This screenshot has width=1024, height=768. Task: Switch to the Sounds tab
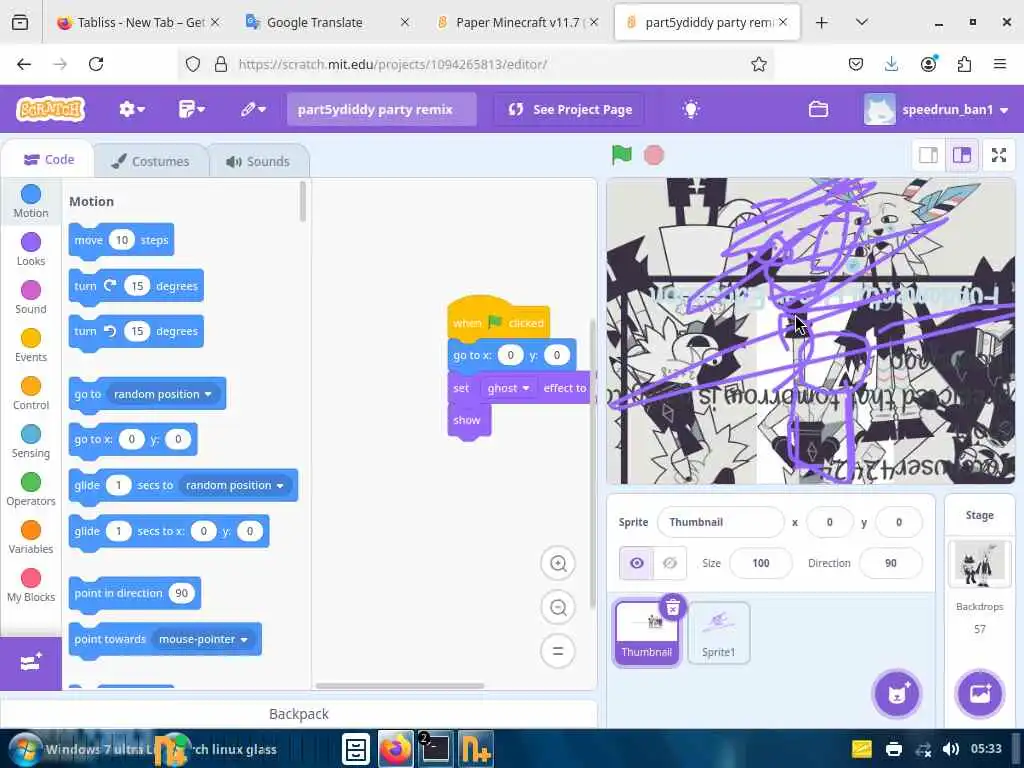coord(258,161)
